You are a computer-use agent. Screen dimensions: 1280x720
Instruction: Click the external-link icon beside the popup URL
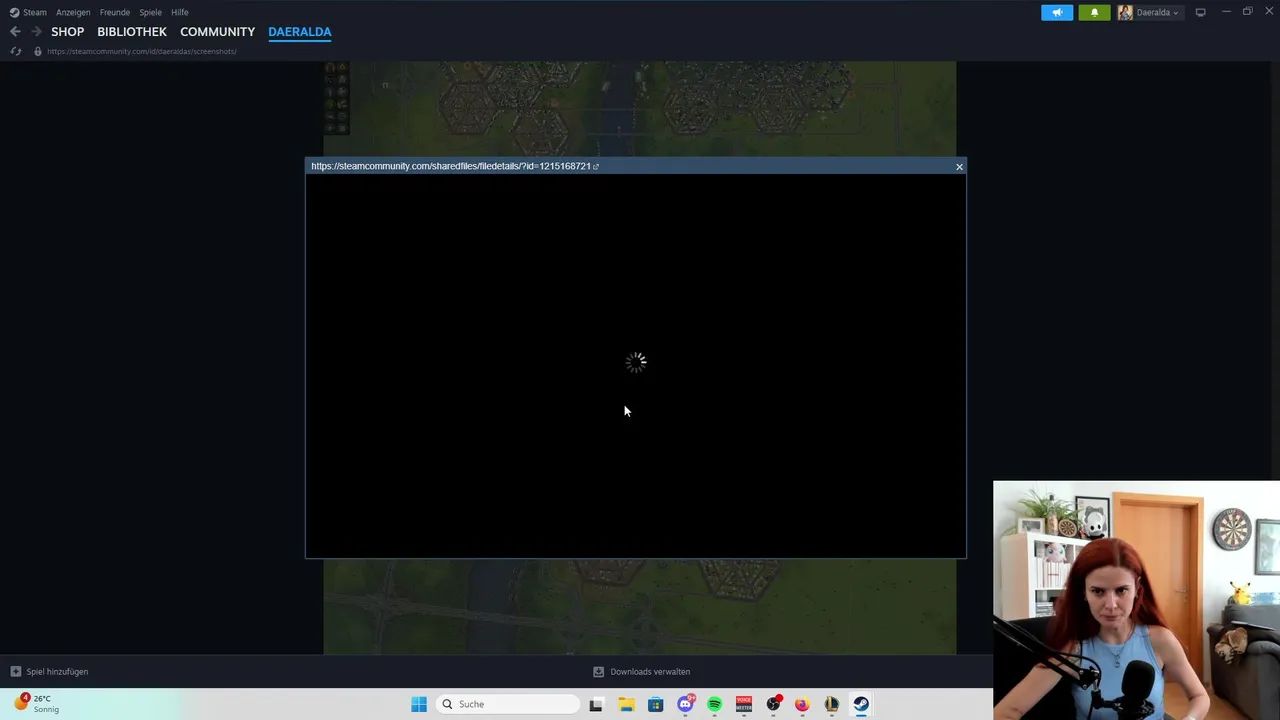596,167
